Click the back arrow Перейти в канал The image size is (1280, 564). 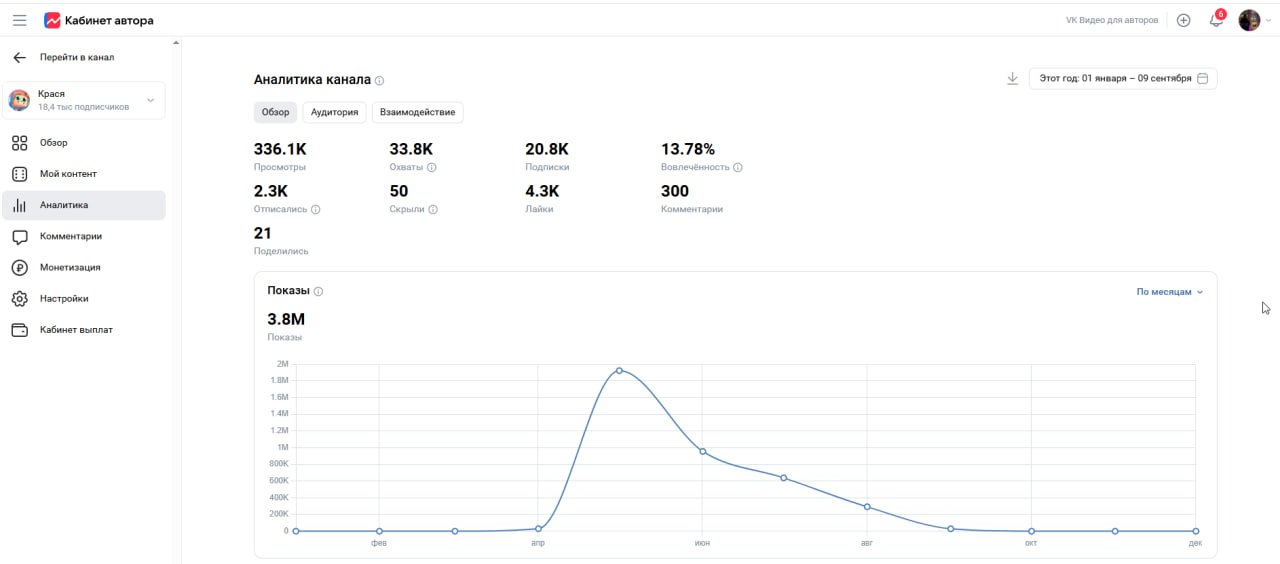[20, 57]
